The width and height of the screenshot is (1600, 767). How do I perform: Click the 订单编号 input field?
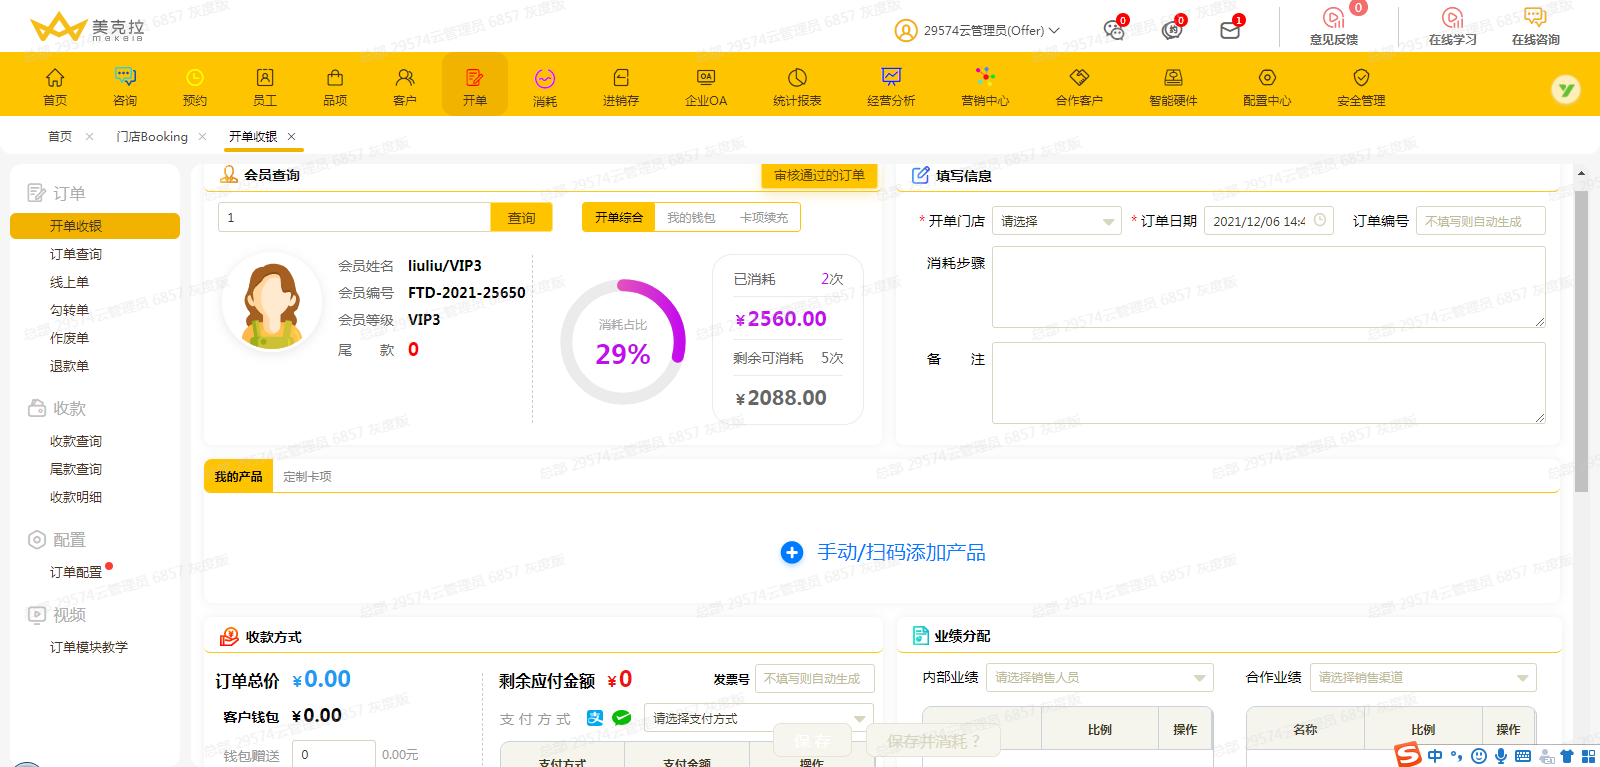(x=1480, y=221)
